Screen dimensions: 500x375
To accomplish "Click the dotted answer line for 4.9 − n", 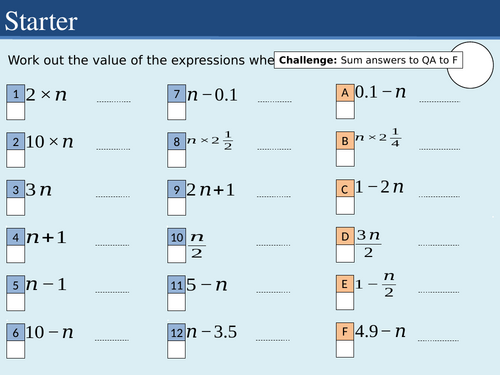I will [438, 340].
